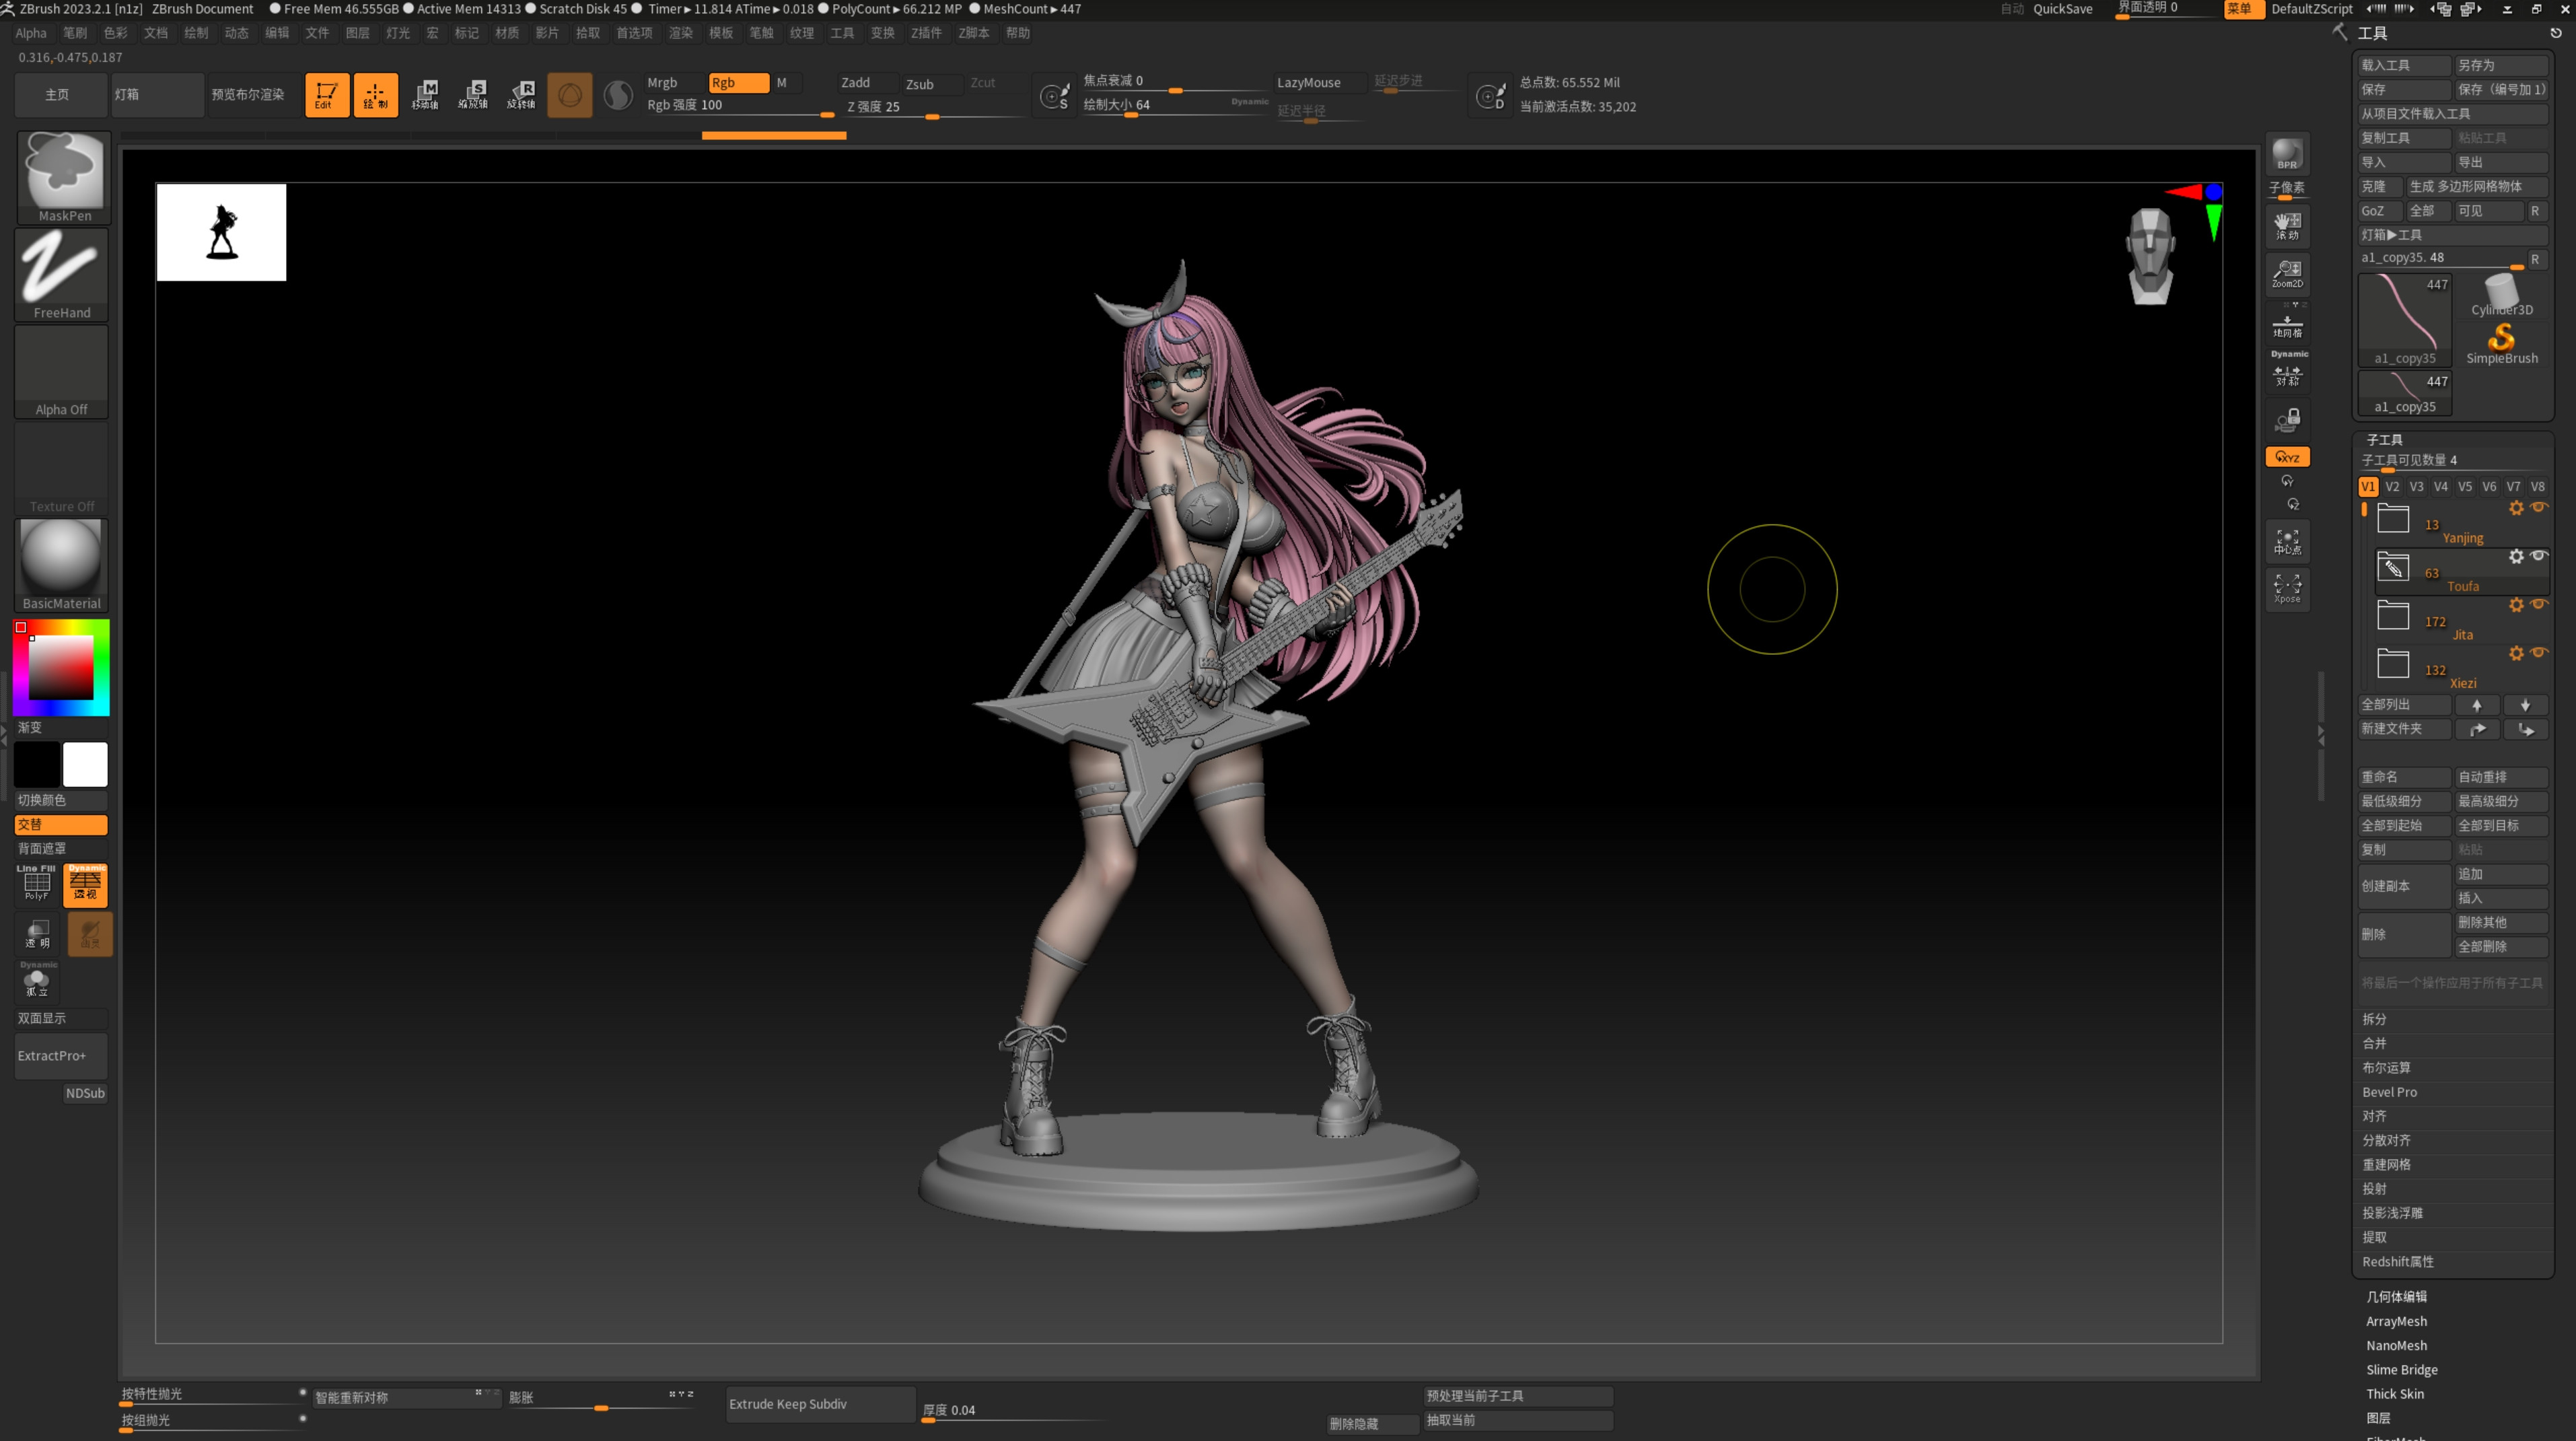Expand the Slime Bridge section

point(2401,1370)
